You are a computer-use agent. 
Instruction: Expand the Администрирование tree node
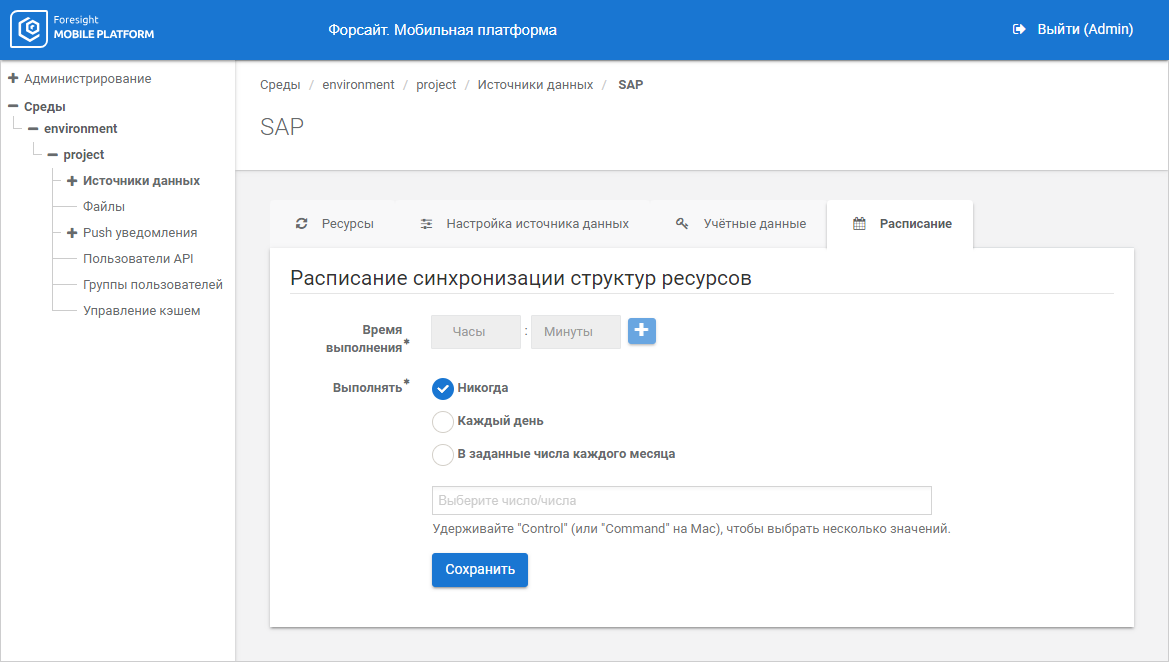pos(13,78)
